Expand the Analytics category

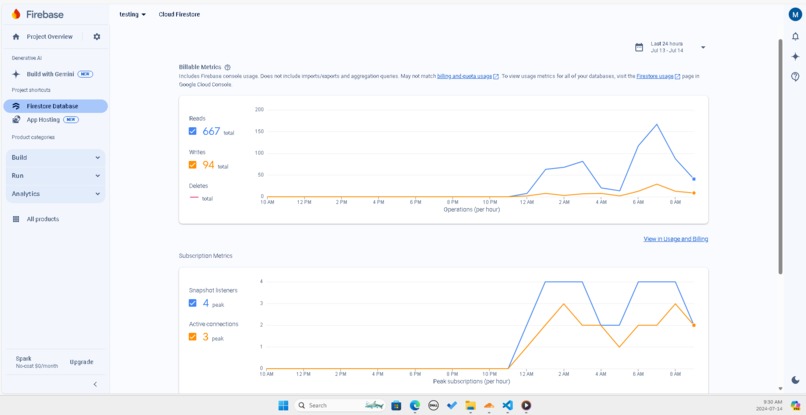point(56,194)
